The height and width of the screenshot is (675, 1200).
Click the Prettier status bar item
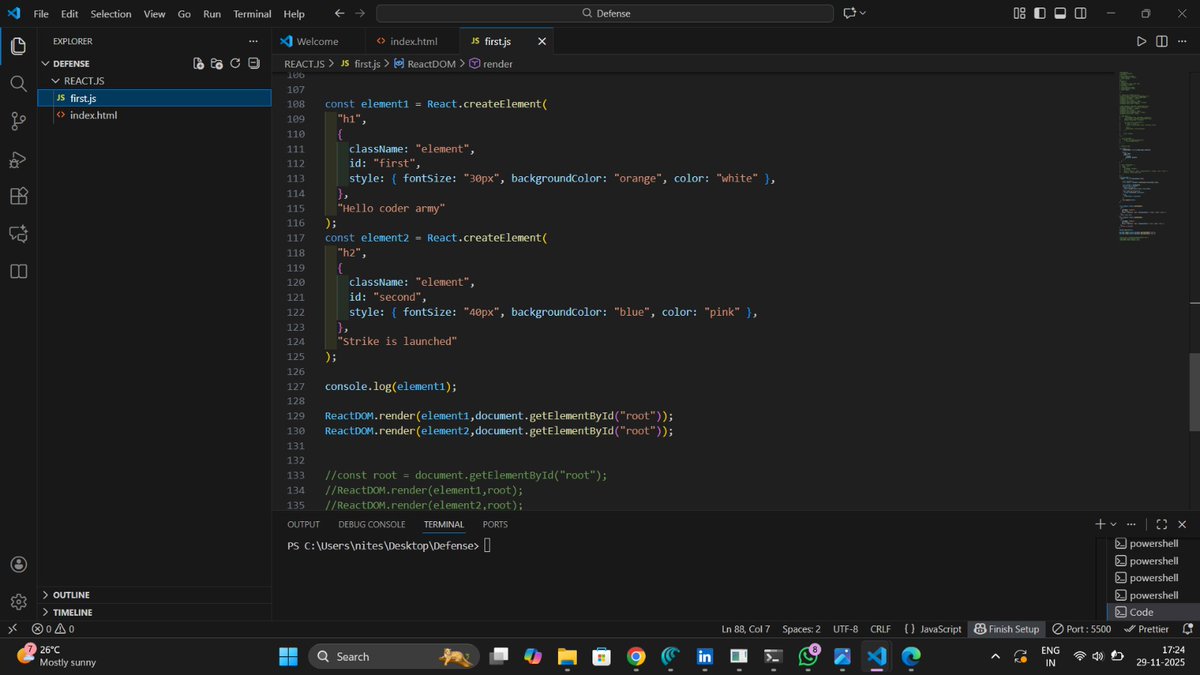point(1146,629)
